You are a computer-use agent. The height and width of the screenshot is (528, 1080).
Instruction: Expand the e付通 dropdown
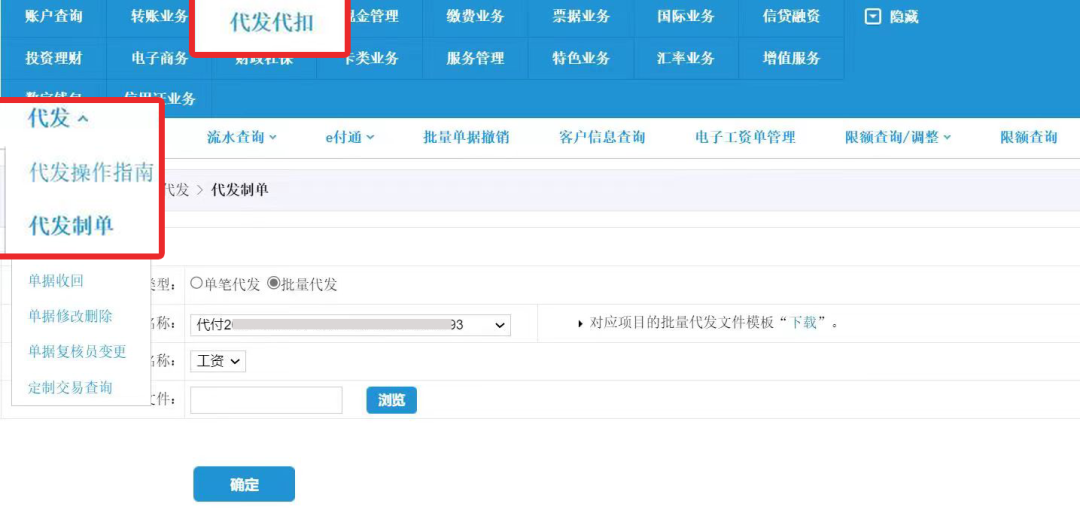click(x=350, y=138)
